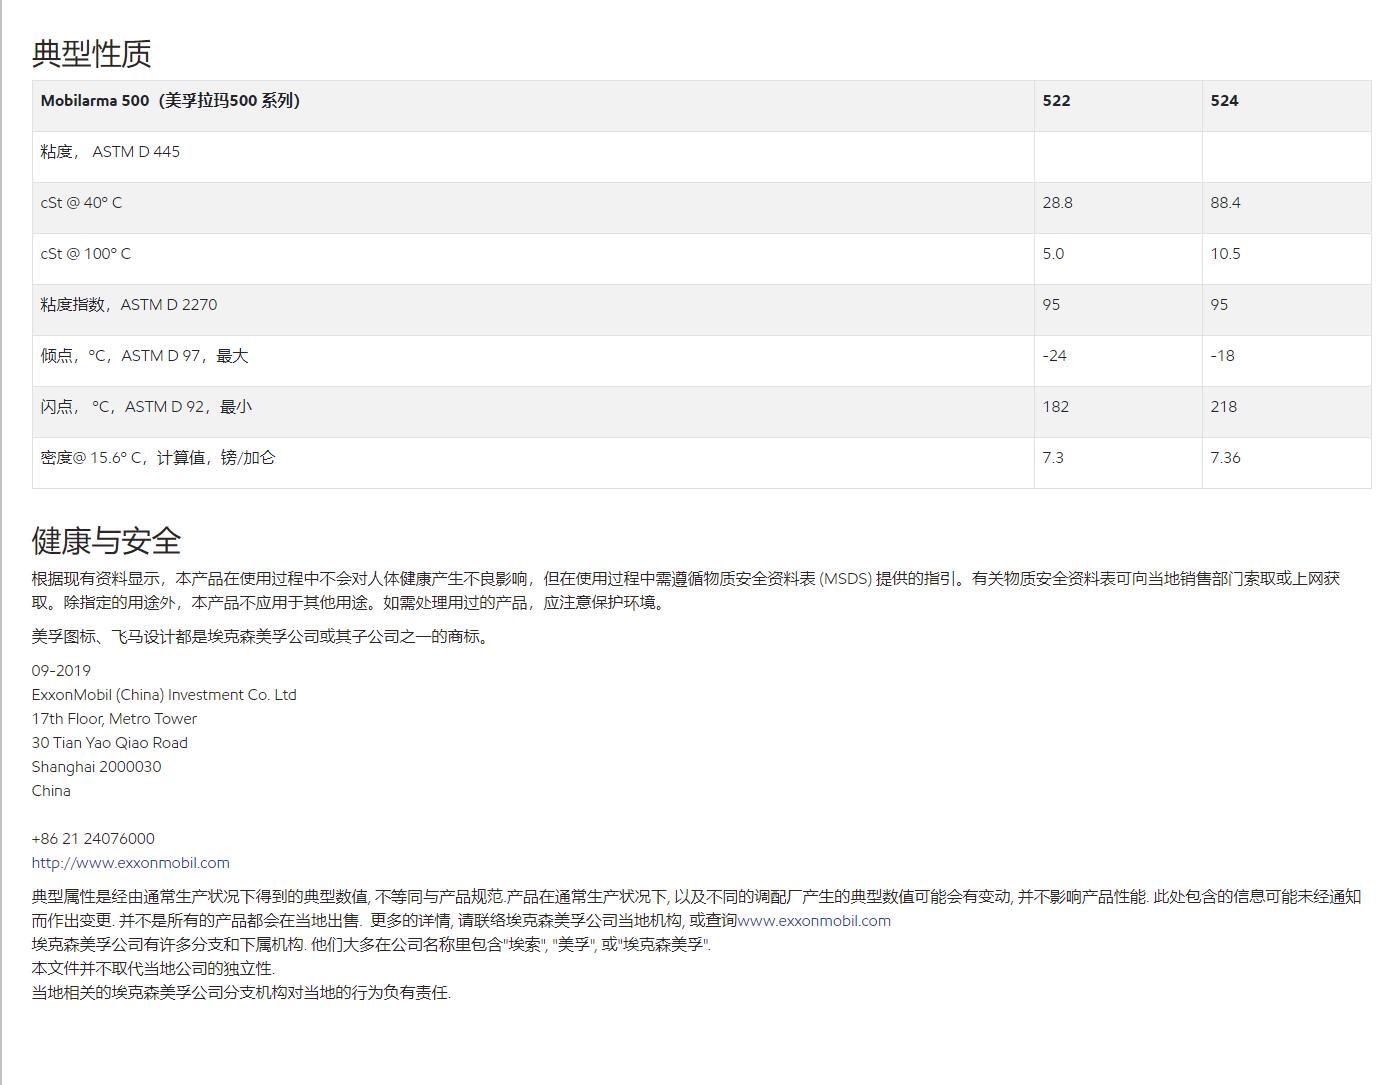The width and height of the screenshot is (1394, 1085).
Task: Click the value -18 in the table
Action: click(1222, 356)
